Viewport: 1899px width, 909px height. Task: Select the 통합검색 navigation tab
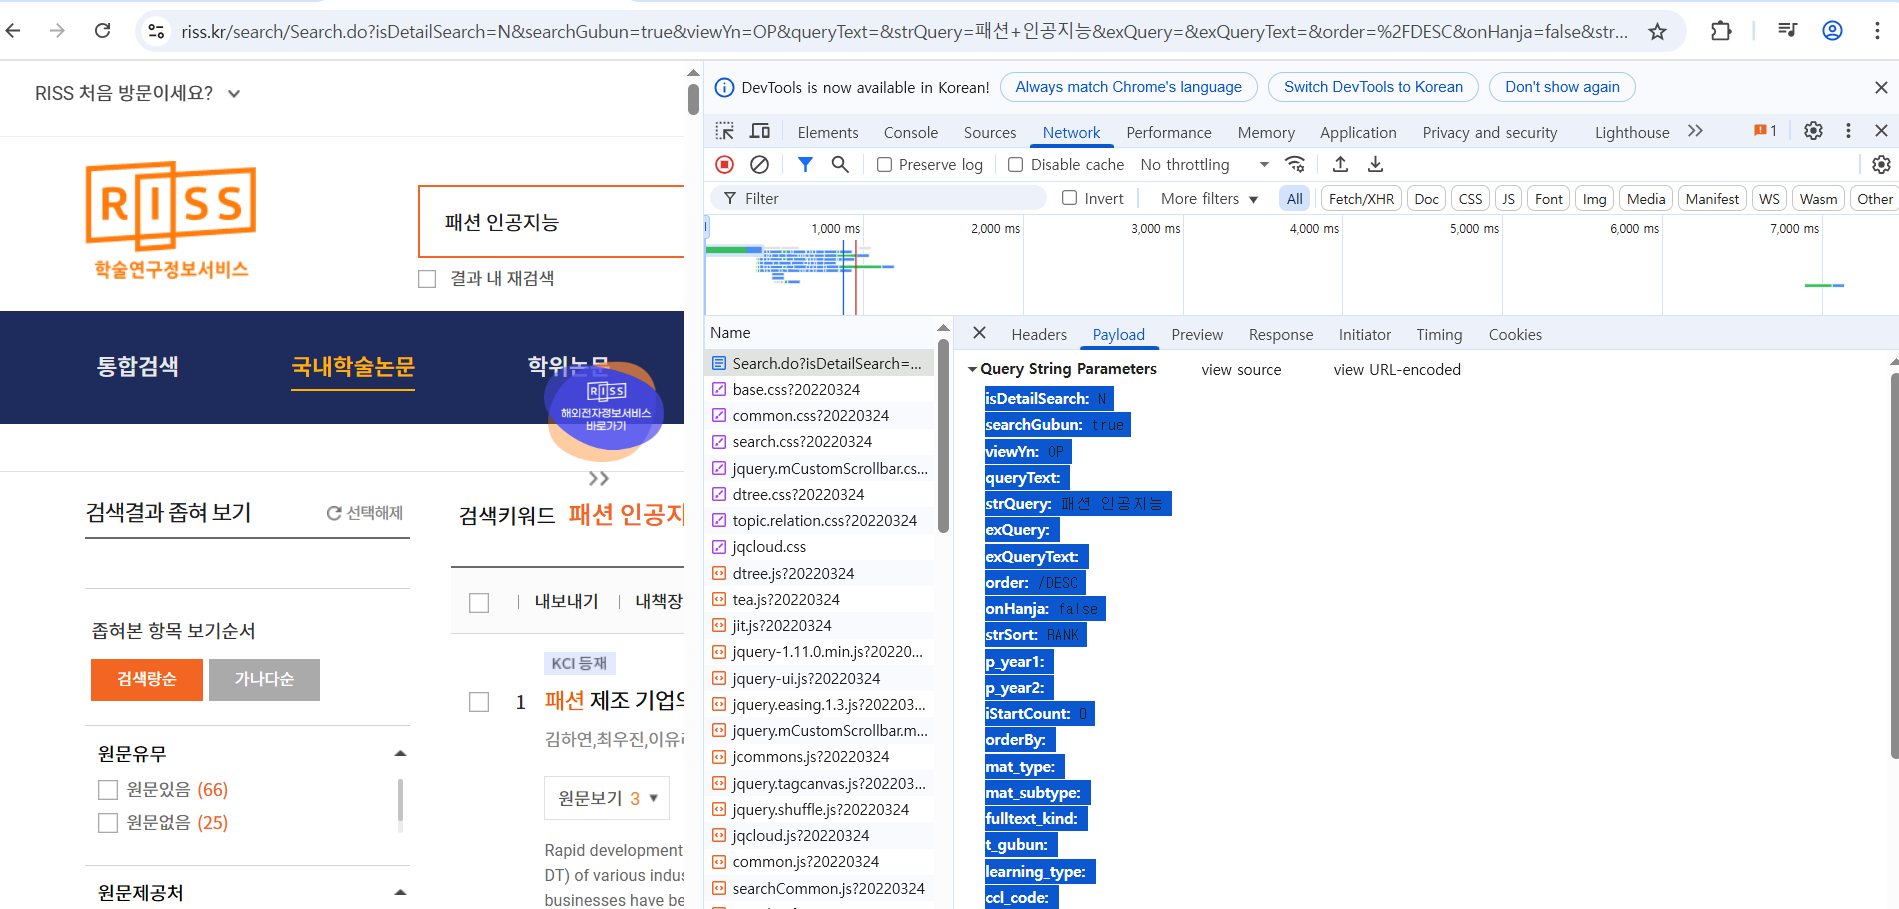138,366
